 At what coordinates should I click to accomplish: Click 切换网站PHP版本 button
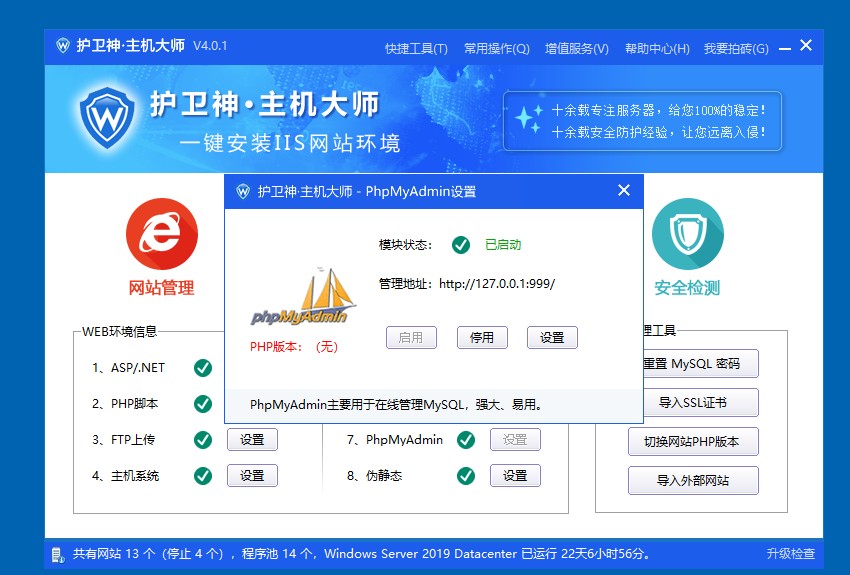coord(693,442)
